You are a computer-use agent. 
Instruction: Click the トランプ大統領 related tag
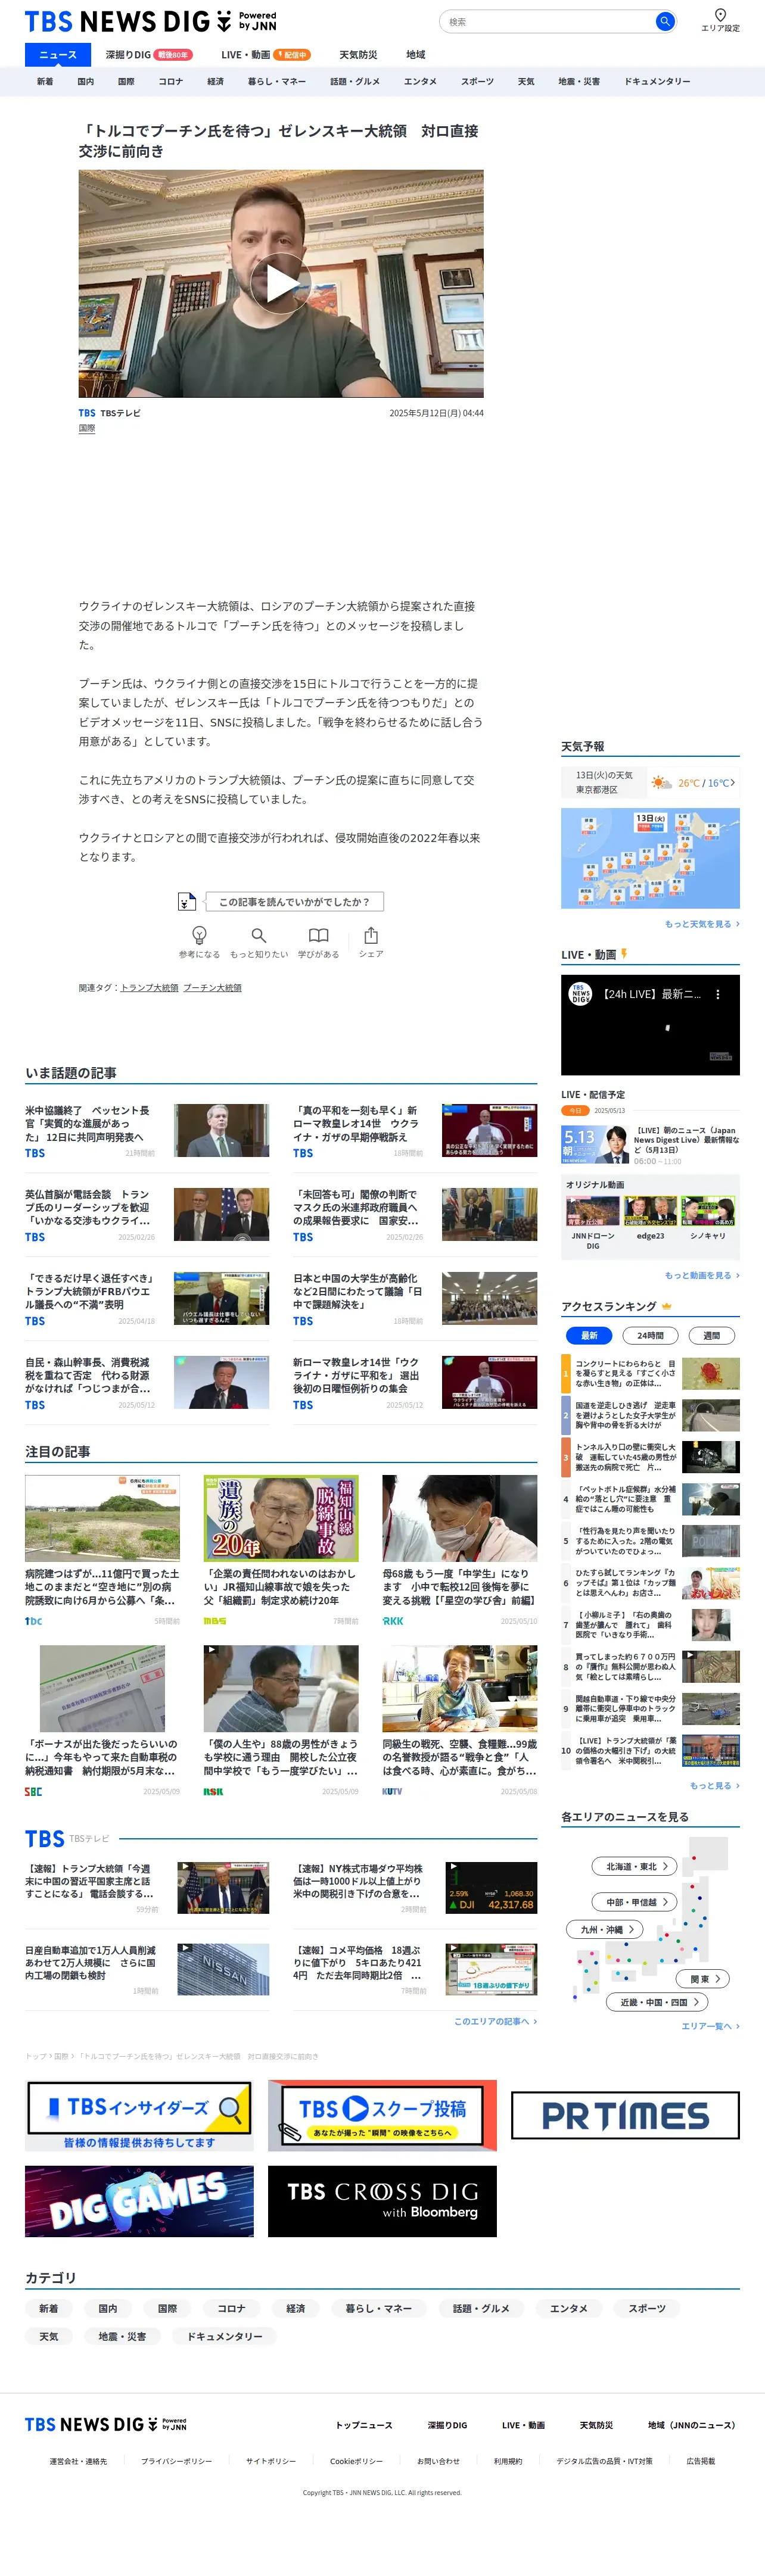click(149, 988)
